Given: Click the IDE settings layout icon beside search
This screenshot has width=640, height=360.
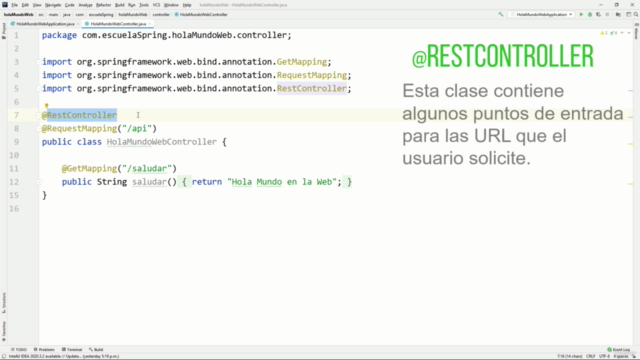Looking at the screenshot, I should (x=629, y=15).
